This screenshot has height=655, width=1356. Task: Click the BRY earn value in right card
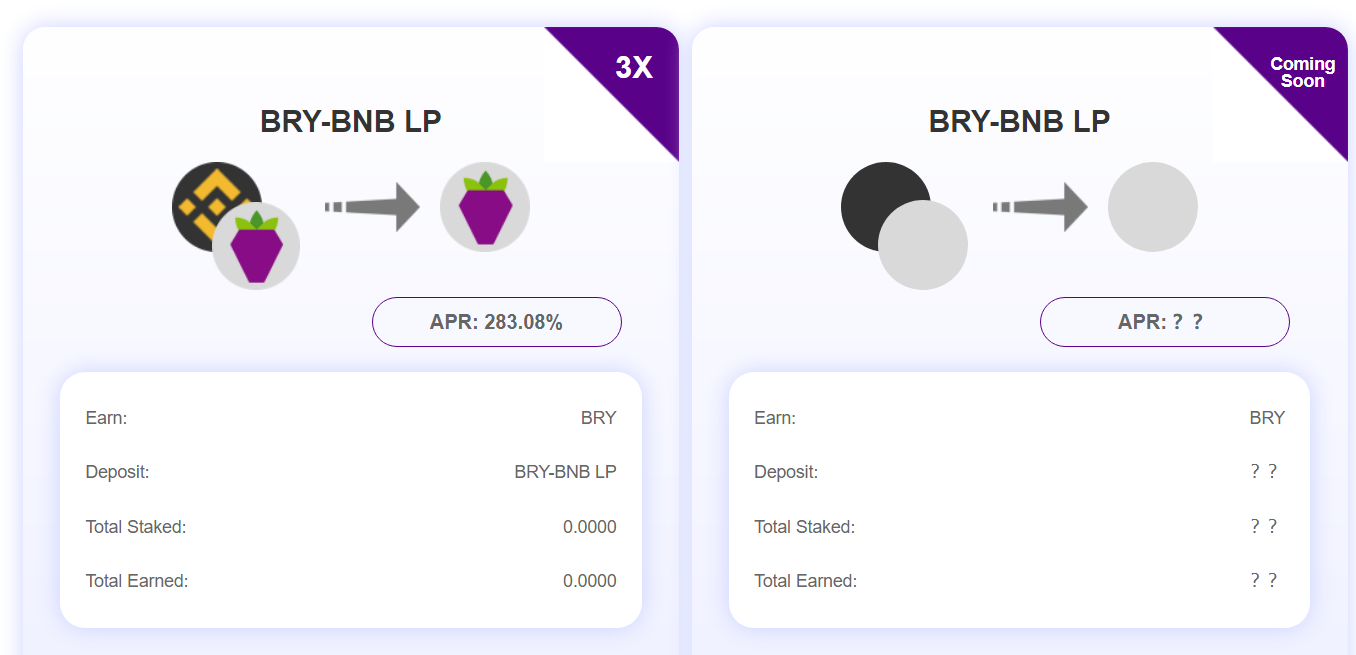pyautogui.click(x=1267, y=418)
